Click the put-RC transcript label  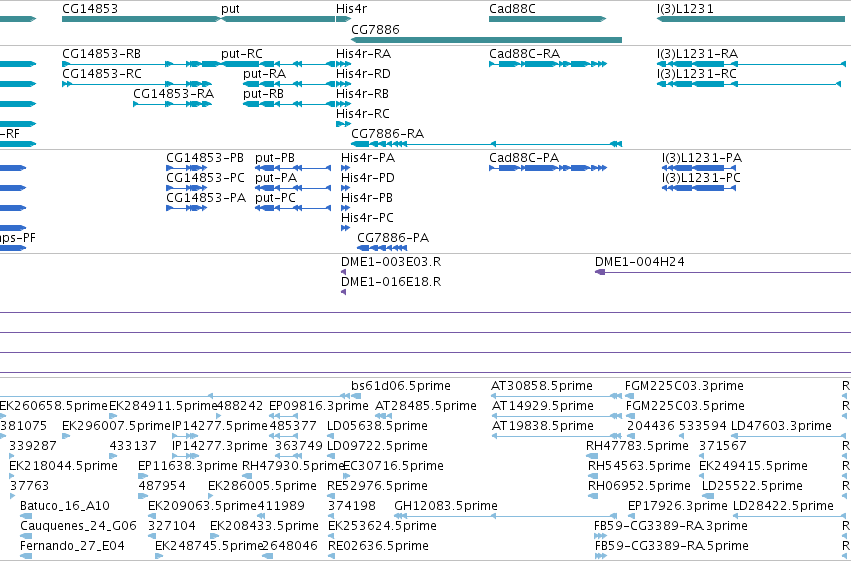point(242,54)
